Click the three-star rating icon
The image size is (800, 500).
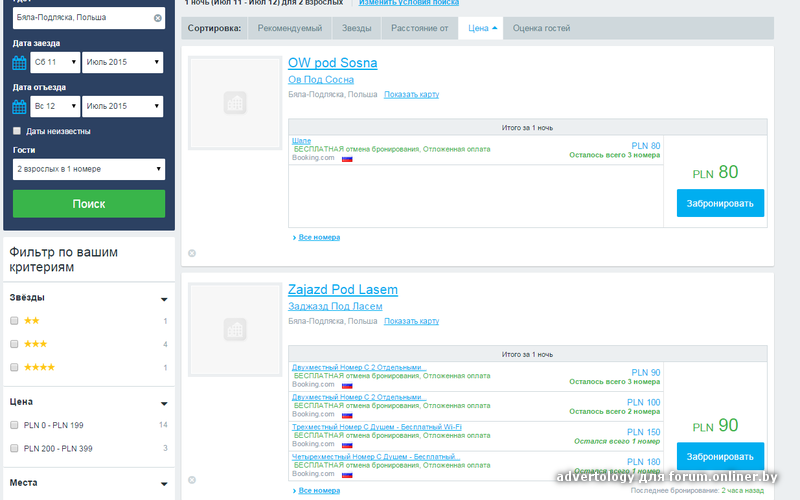pyautogui.click(x=35, y=344)
